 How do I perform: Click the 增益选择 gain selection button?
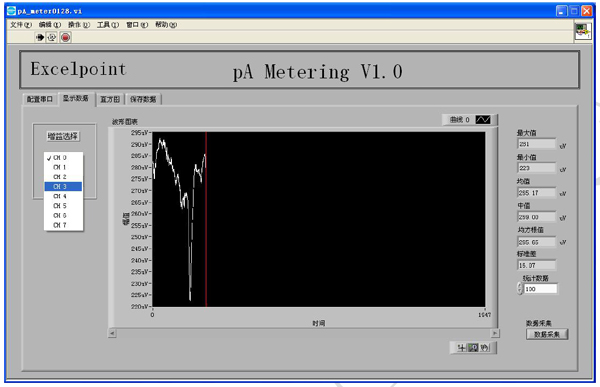63,136
